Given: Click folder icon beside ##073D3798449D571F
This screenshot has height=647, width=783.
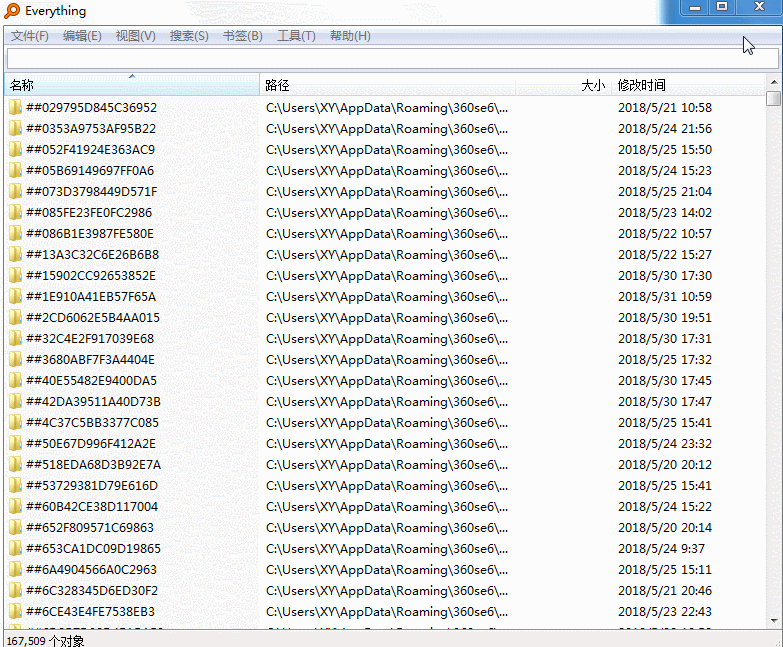Looking at the screenshot, I should 16,192.
